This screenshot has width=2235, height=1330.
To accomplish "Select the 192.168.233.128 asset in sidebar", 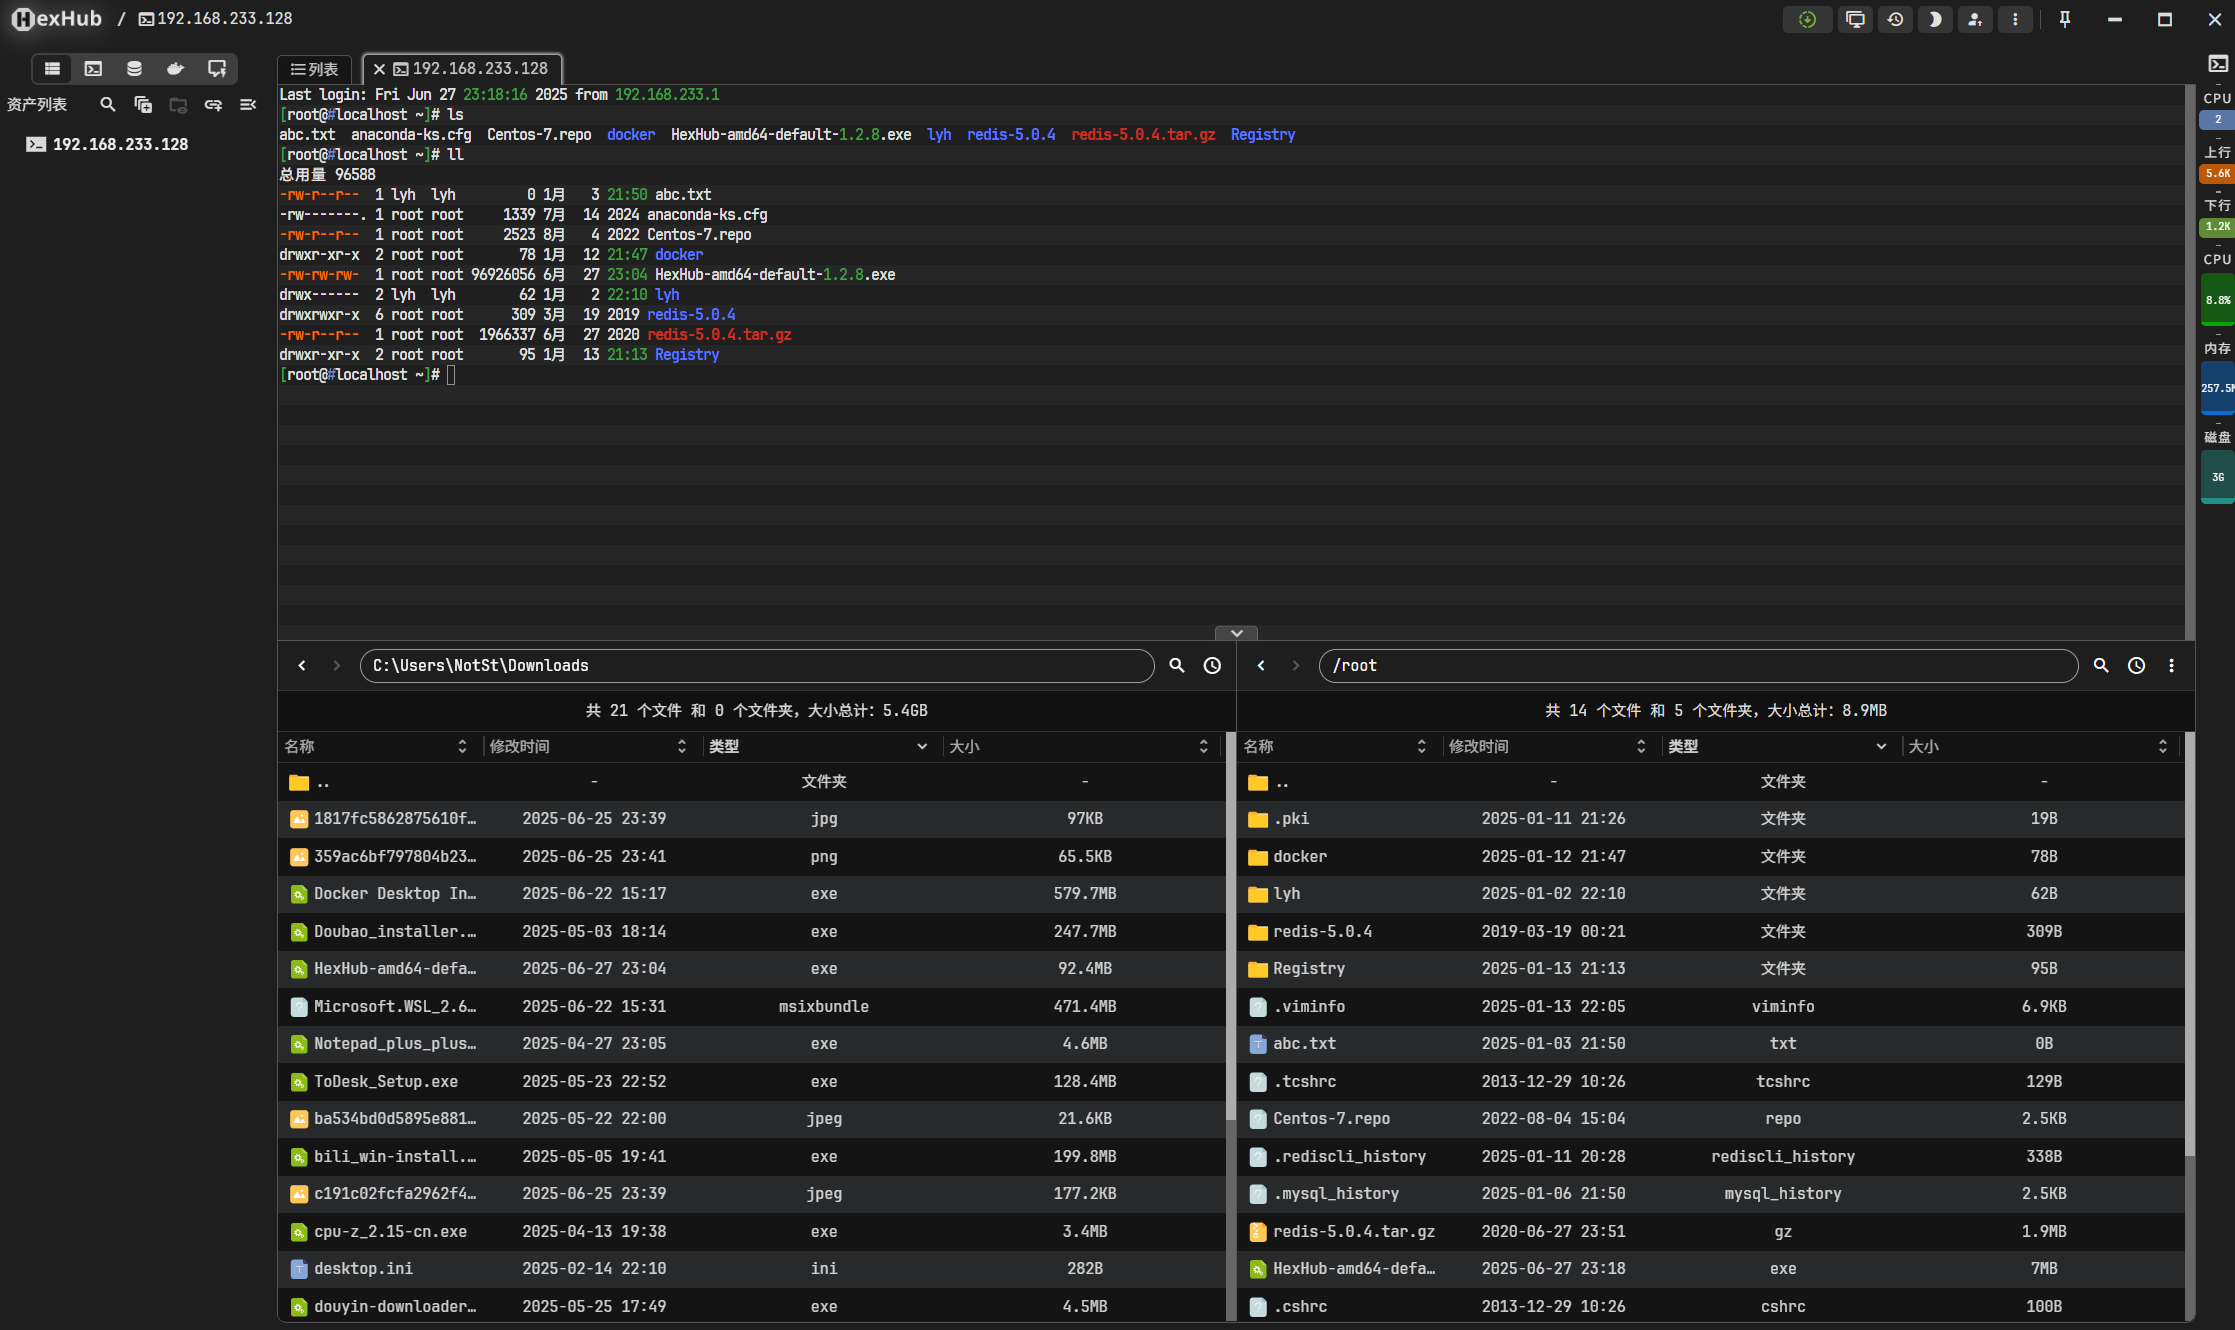I will pos(120,144).
